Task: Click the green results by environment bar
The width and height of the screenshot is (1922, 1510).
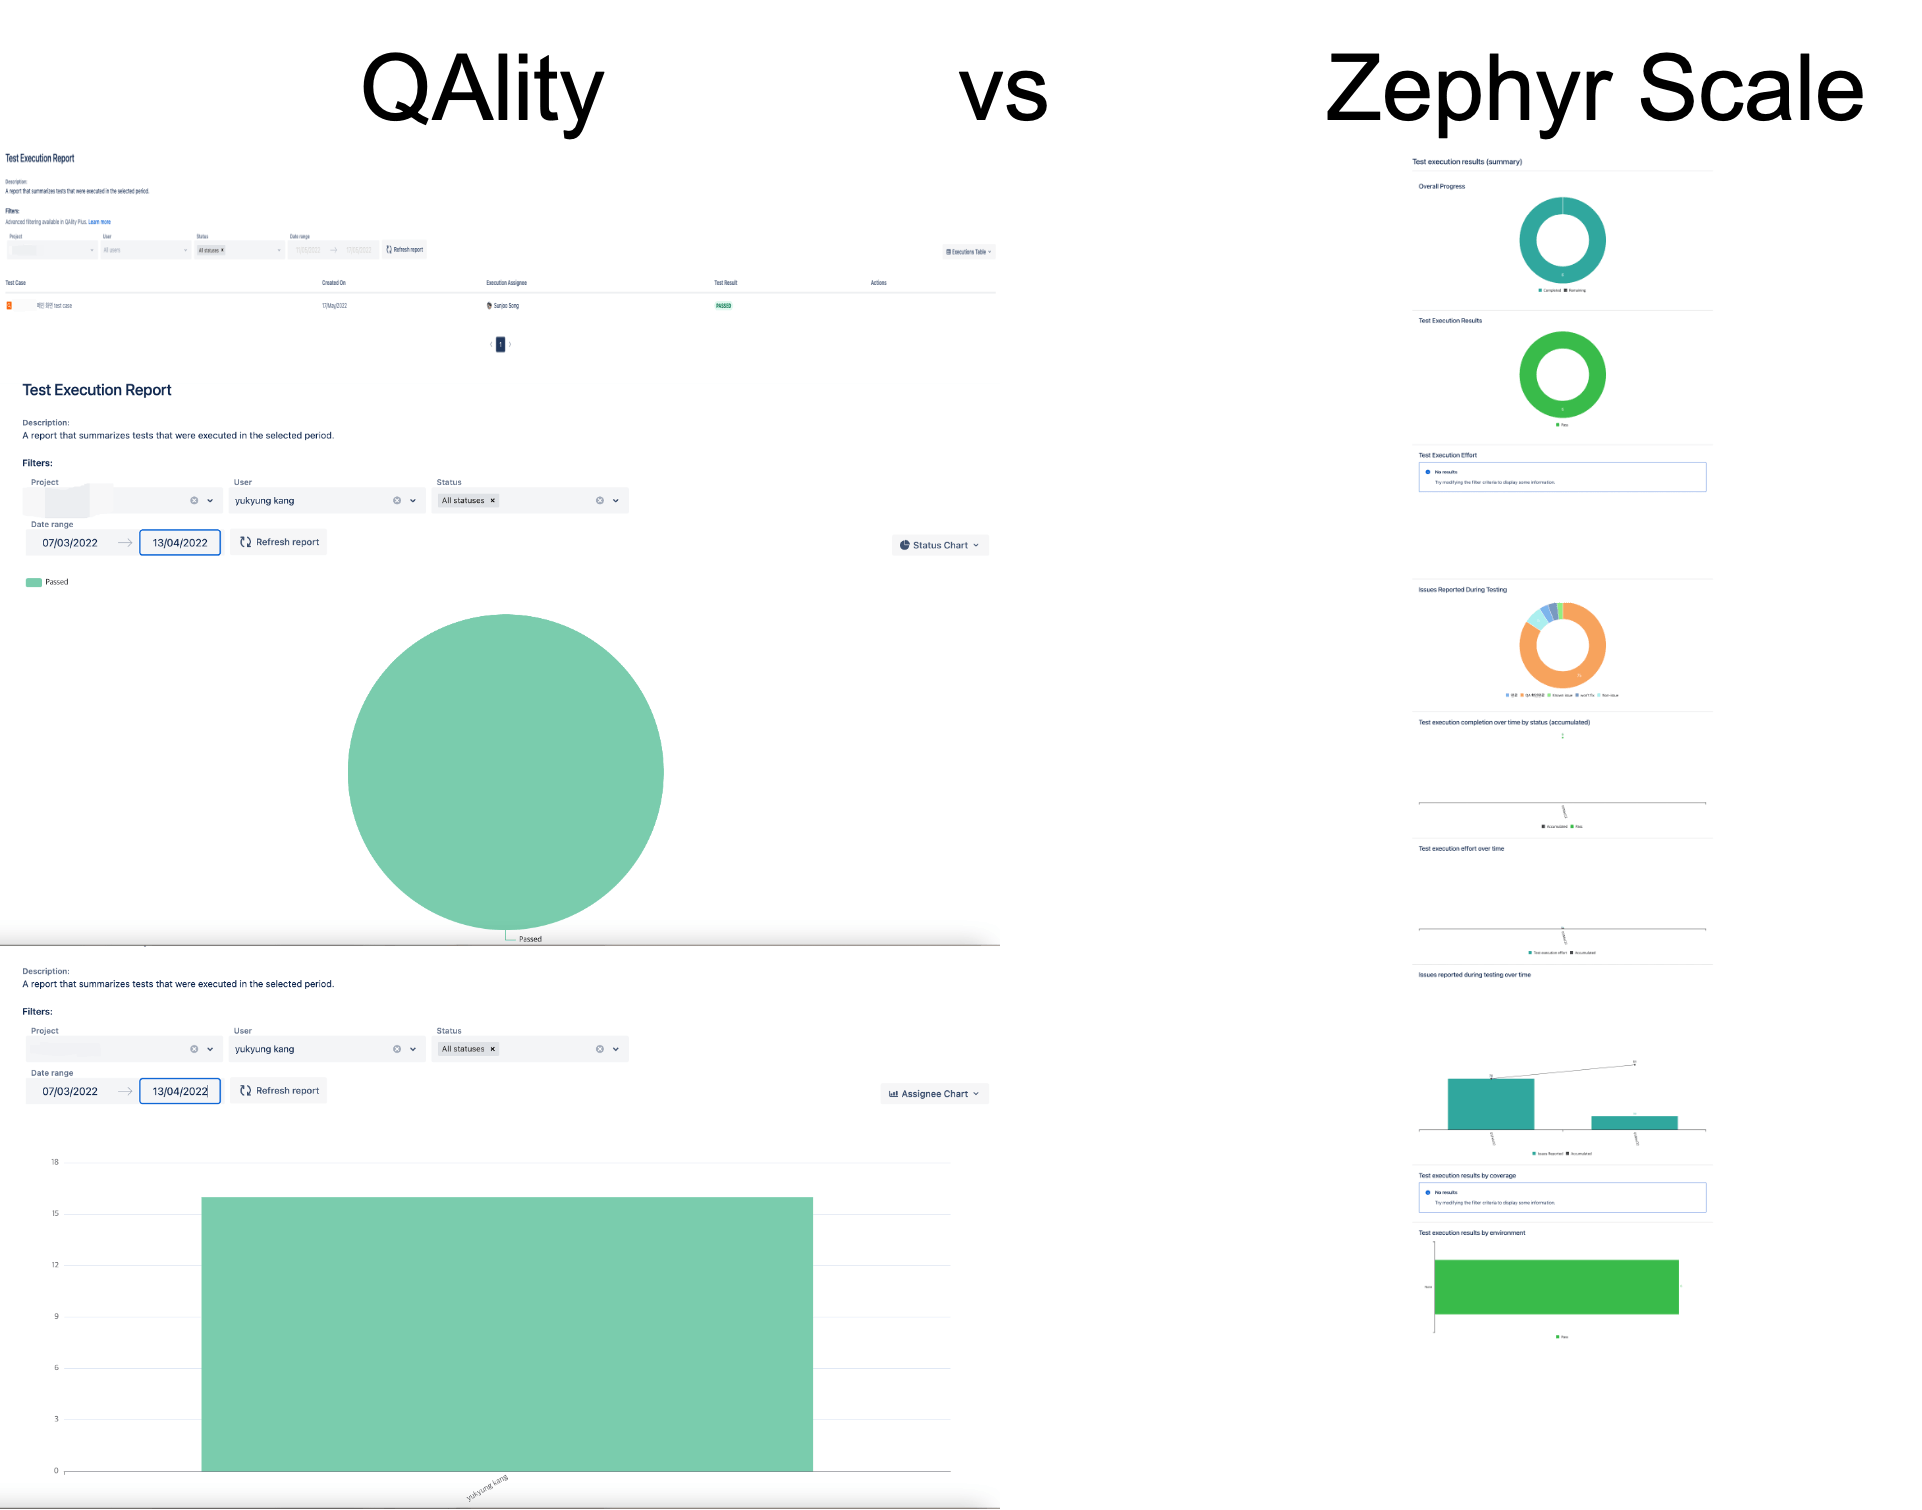Action: (x=1557, y=1287)
